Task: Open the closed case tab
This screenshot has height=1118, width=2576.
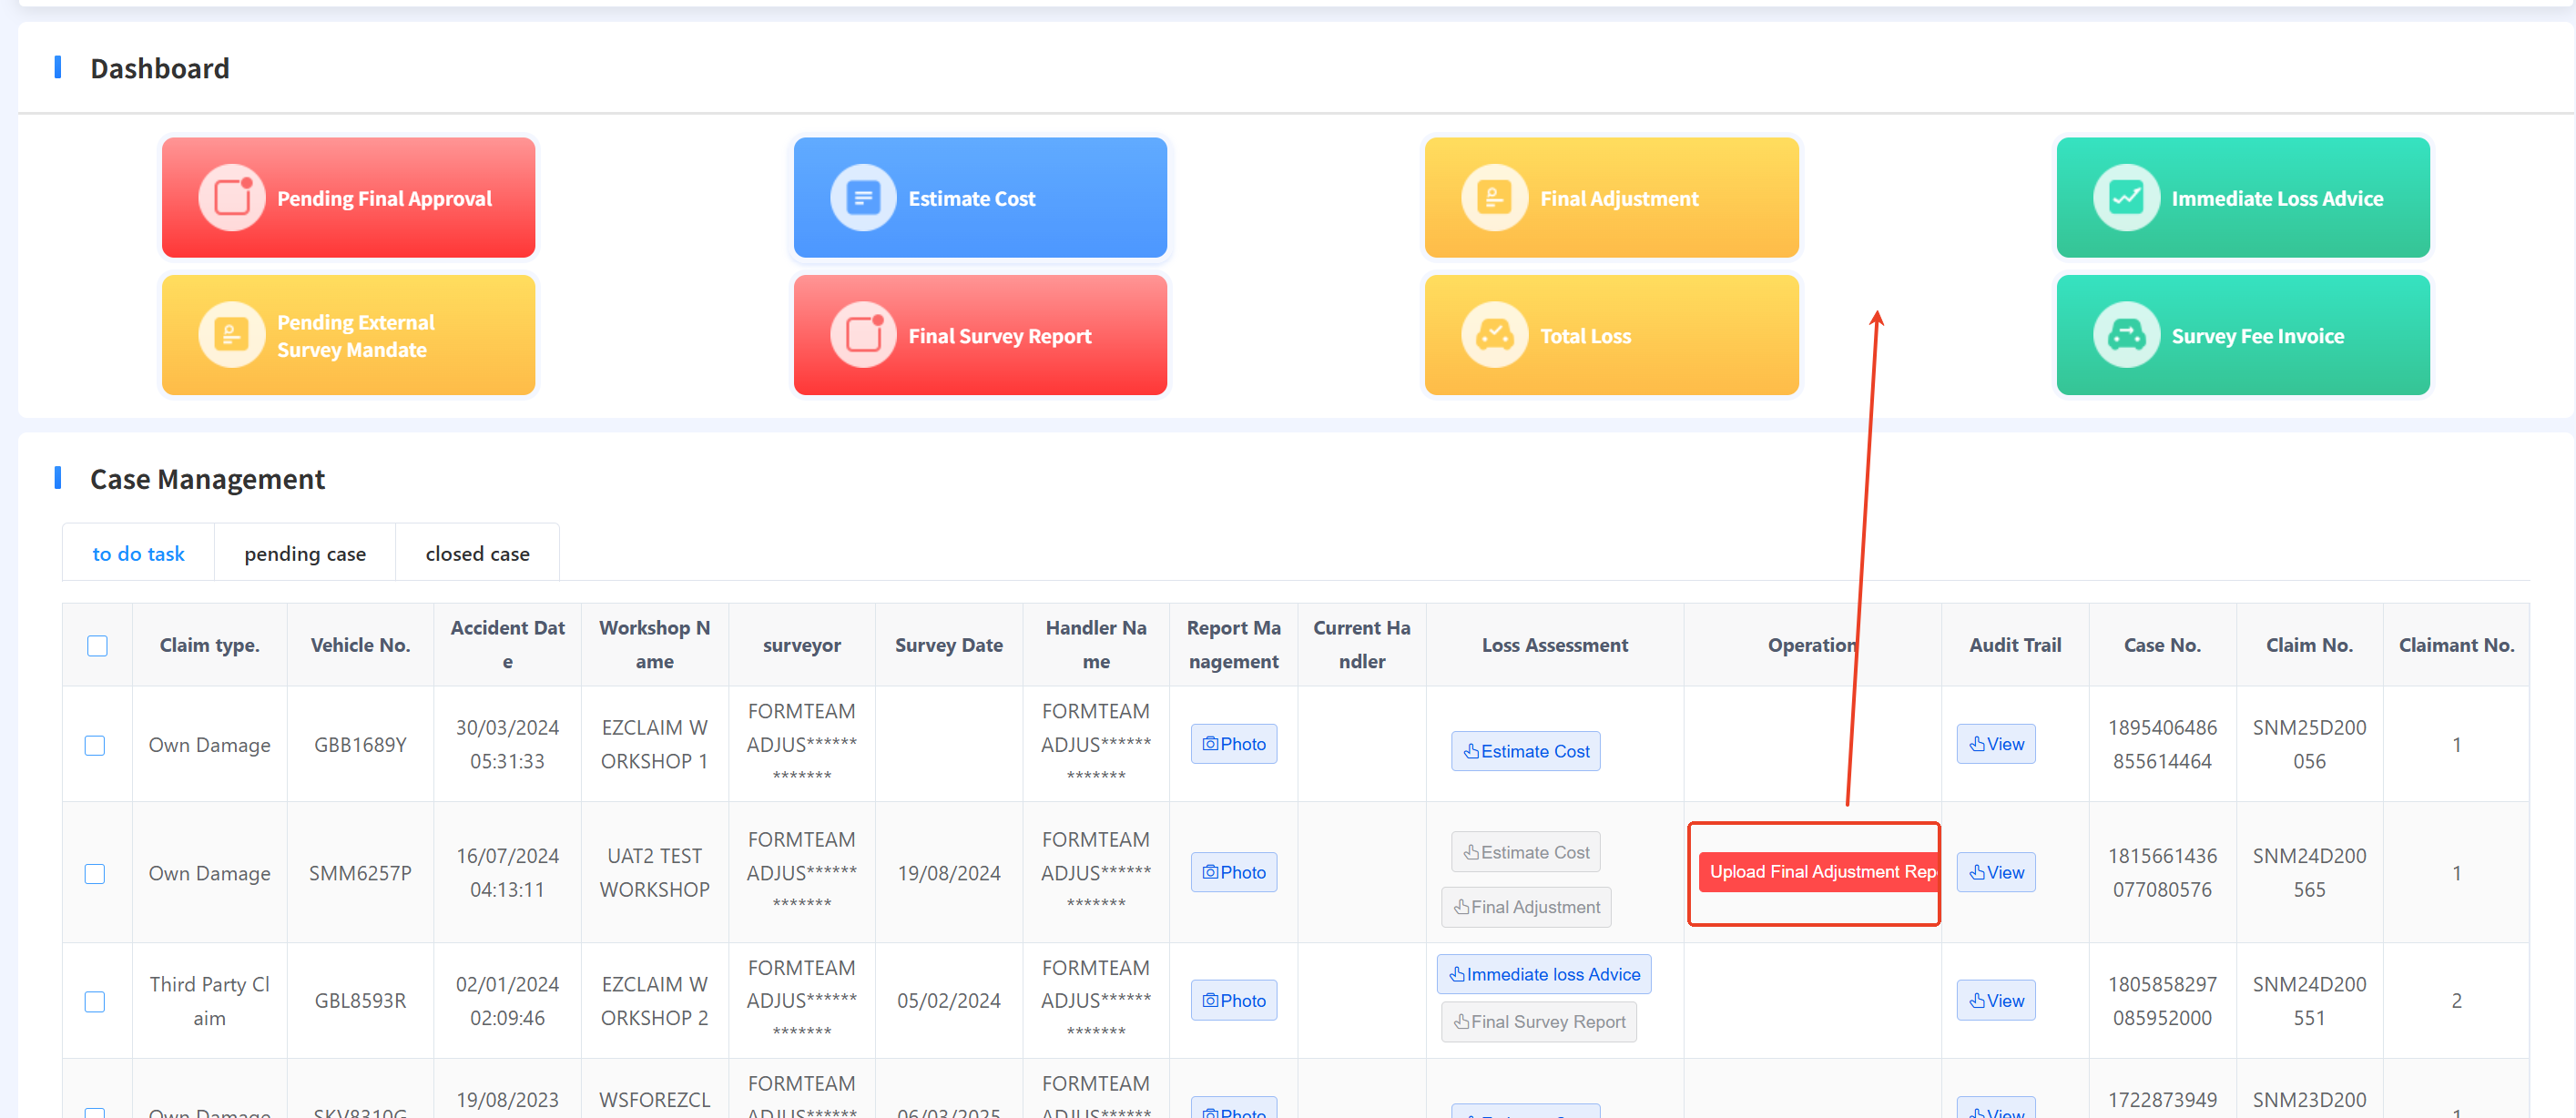Action: click(477, 554)
